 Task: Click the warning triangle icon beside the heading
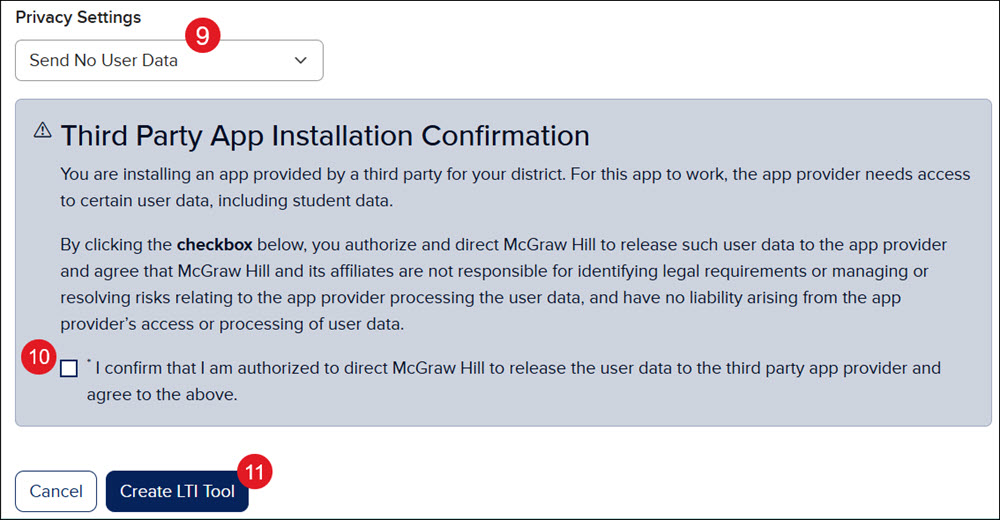click(42, 131)
